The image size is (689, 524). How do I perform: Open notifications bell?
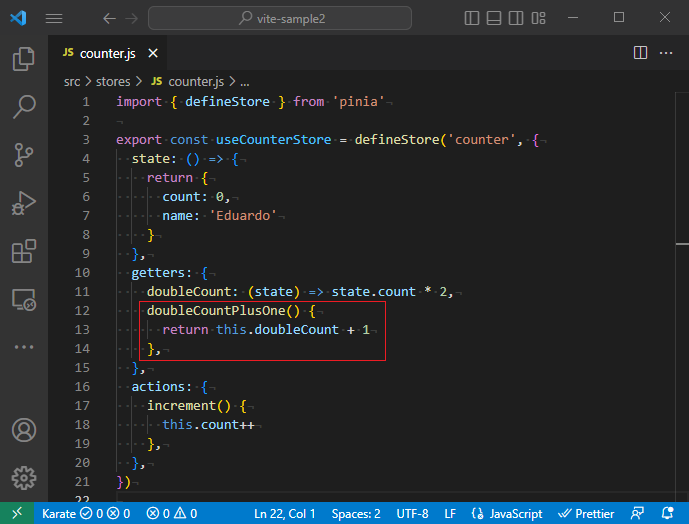click(667, 513)
